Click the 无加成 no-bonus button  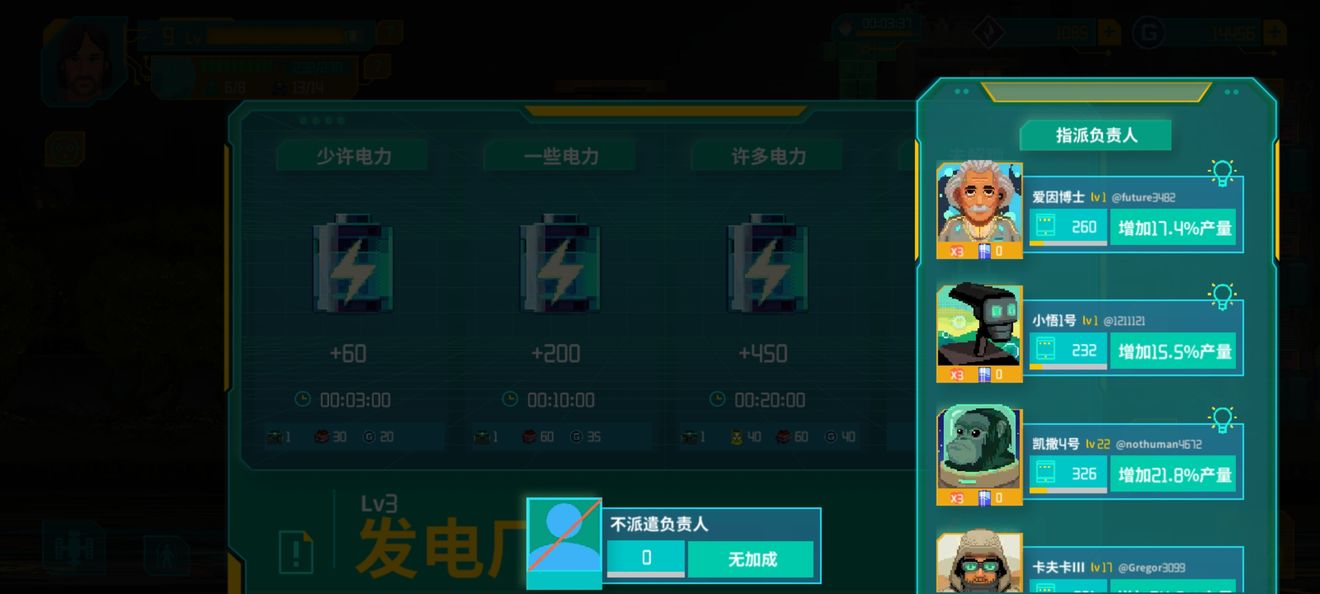(x=751, y=559)
